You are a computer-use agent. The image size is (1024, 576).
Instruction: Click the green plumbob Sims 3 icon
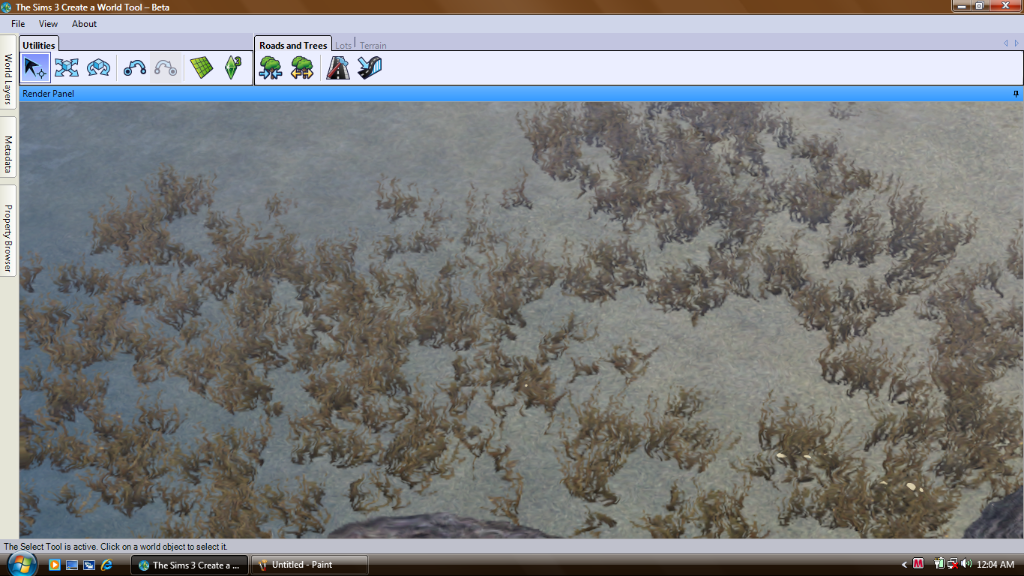coord(233,68)
